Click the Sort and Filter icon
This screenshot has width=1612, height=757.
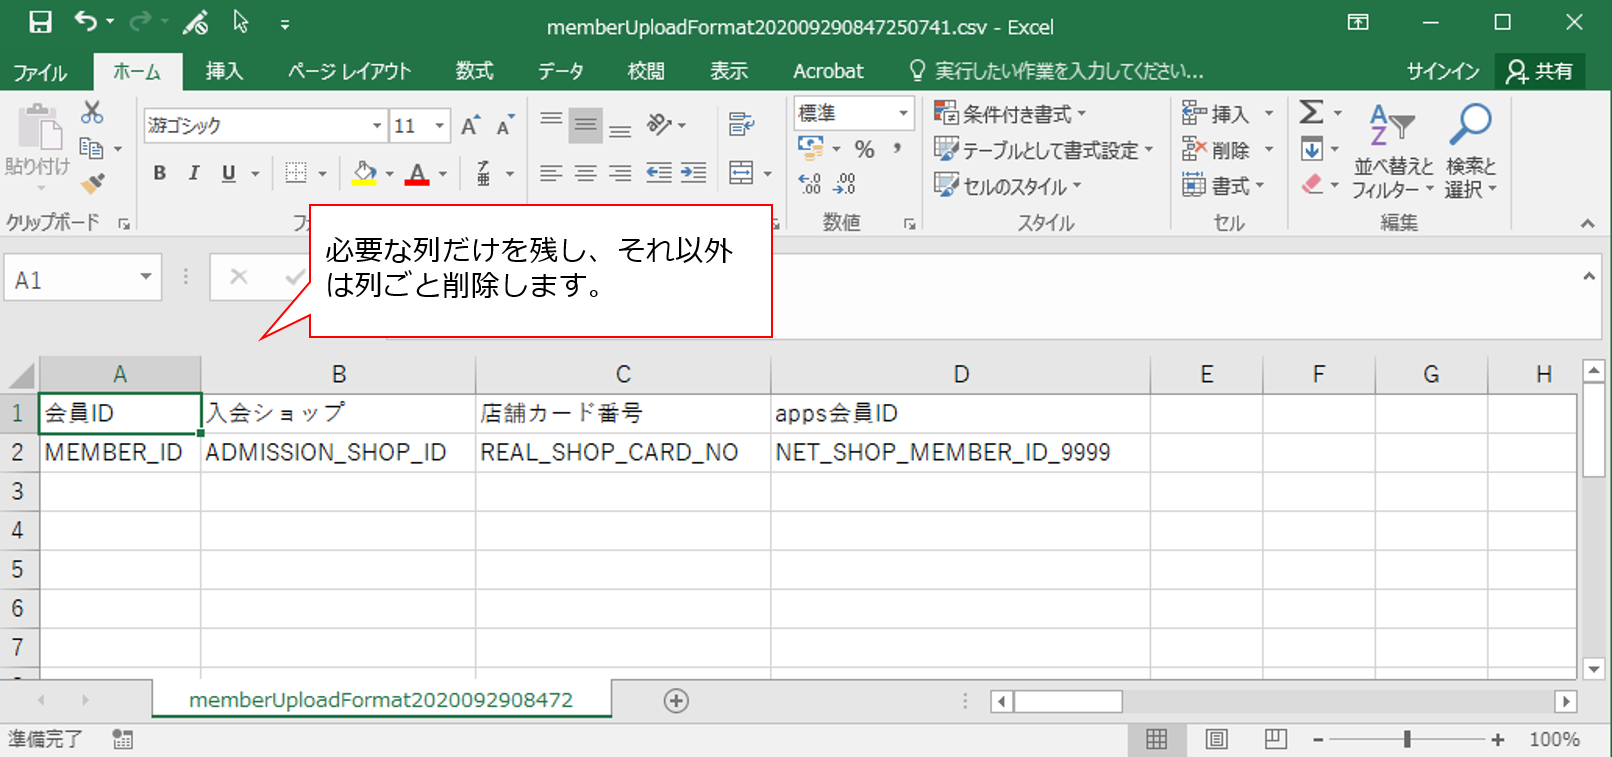click(x=1392, y=126)
